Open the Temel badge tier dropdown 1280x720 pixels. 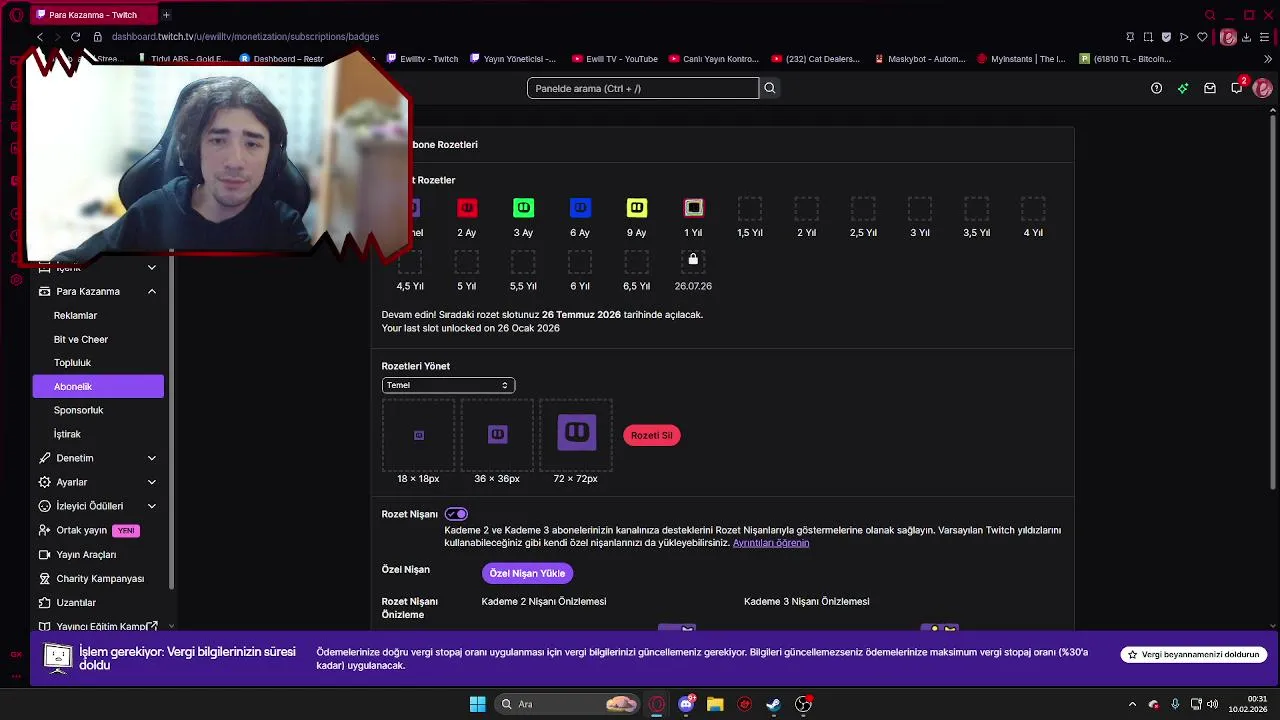448,385
